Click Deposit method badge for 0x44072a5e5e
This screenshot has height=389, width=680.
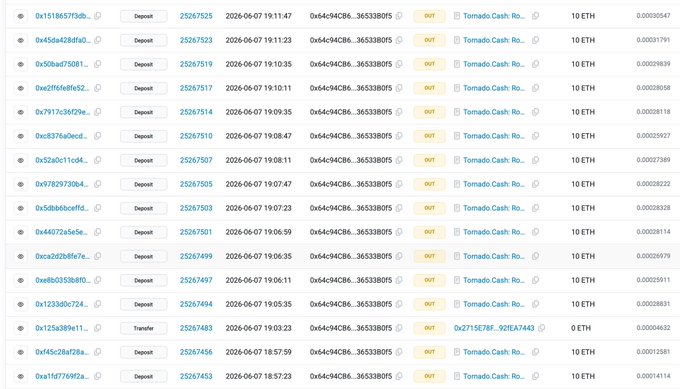[x=144, y=232]
